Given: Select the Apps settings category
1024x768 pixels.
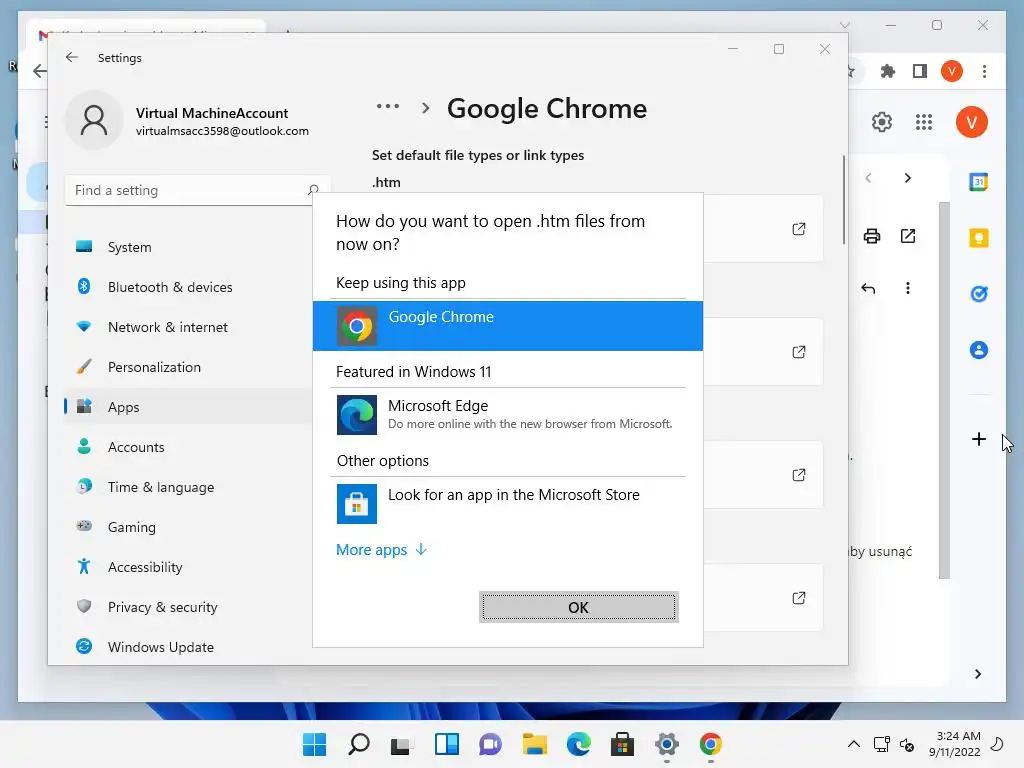Looking at the screenshot, I should 188,407.
